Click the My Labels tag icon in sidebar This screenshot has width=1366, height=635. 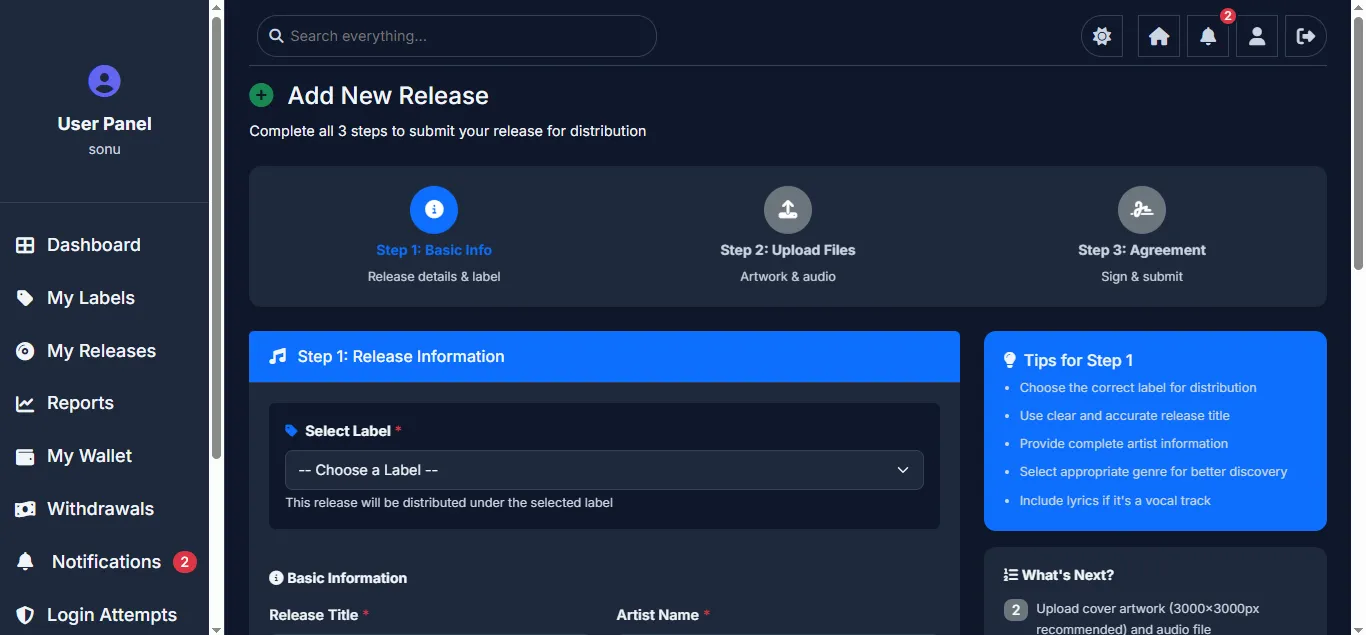coord(25,298)
